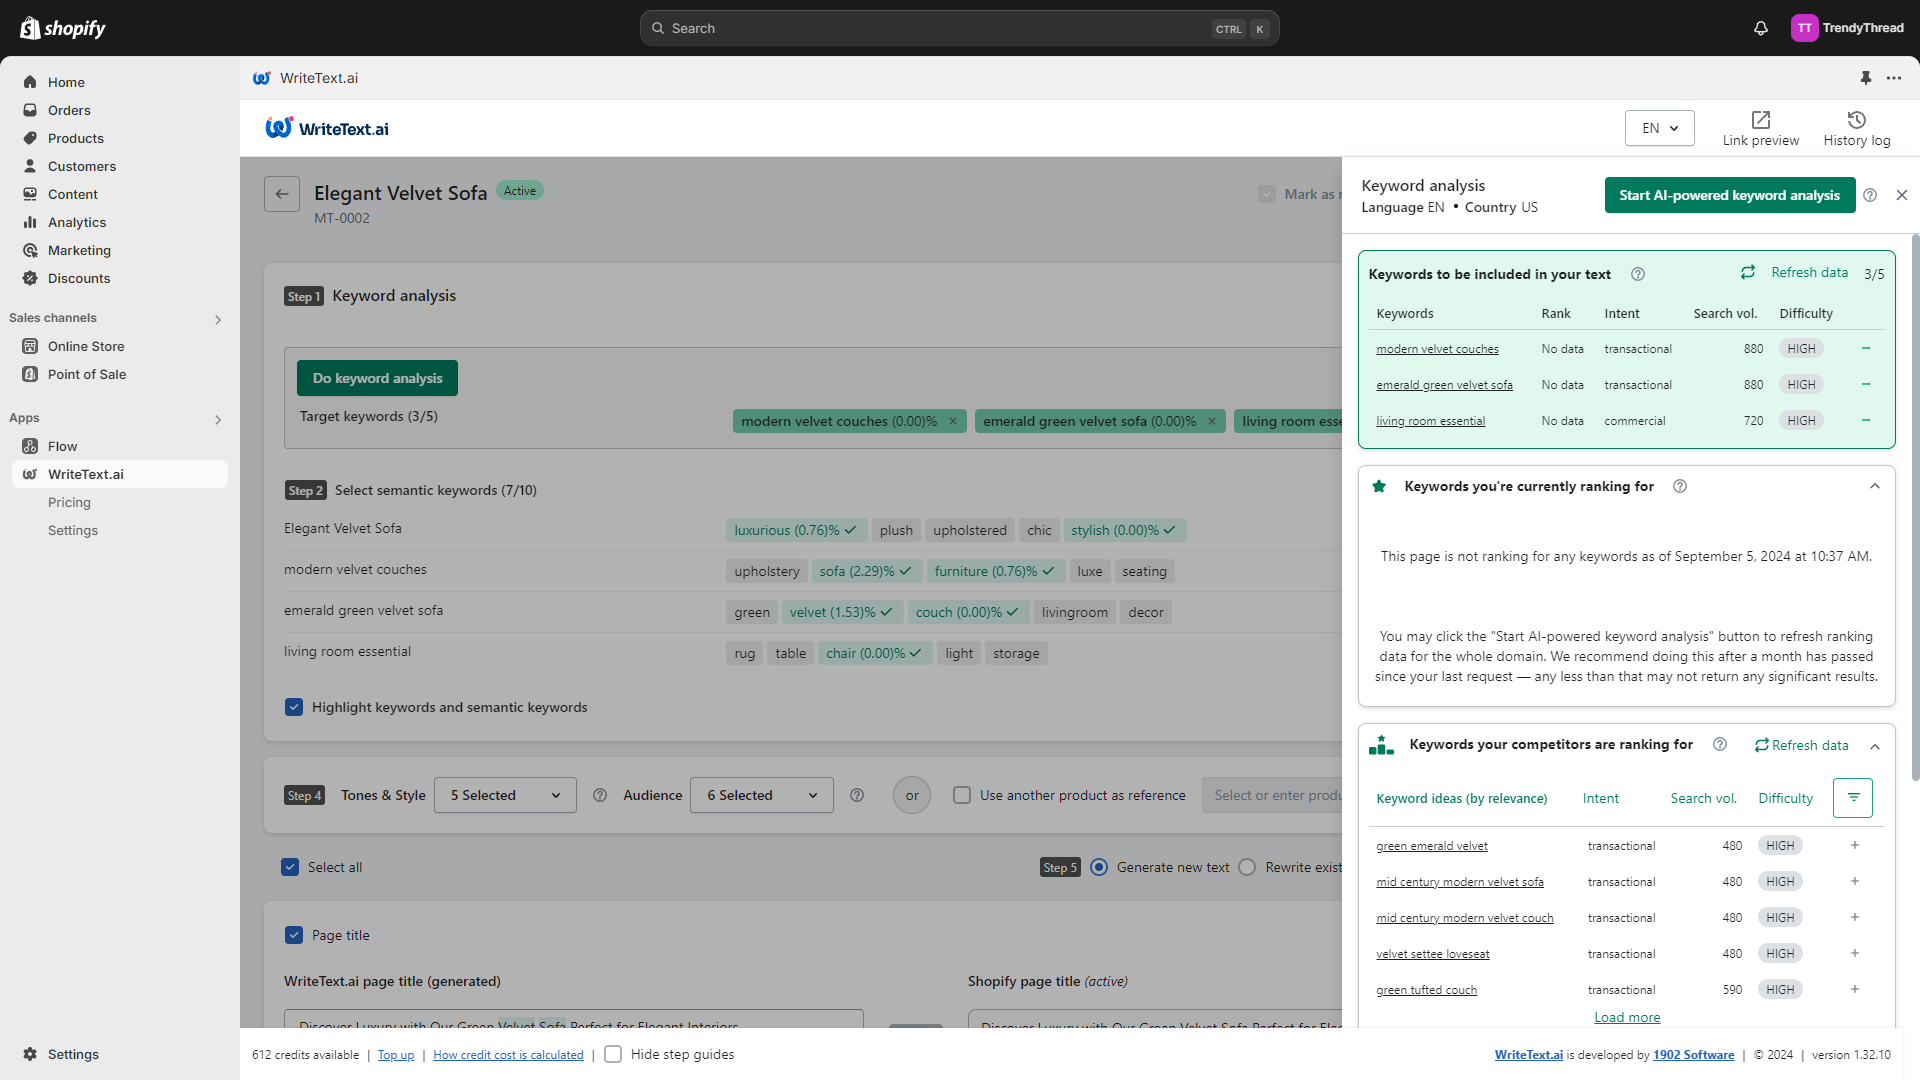
Task: Sort by Keyword ideas (by relevance)
Action: tap(1462, 798)
